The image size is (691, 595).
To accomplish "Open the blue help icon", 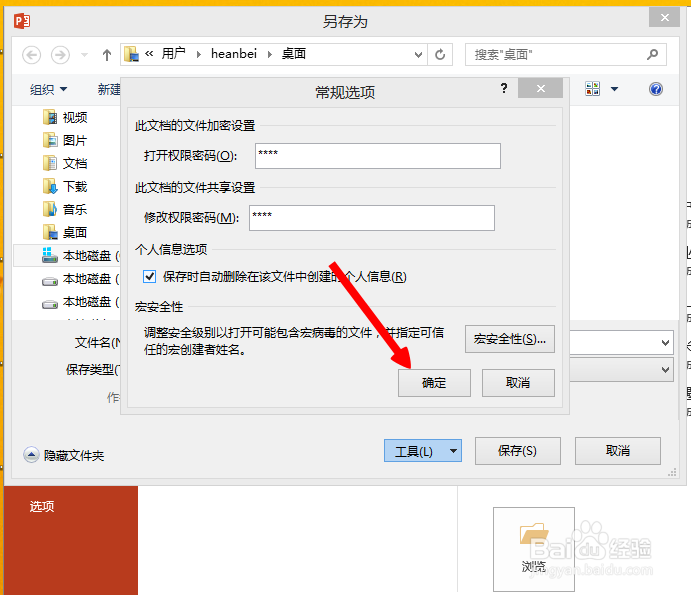I will 656,89.
